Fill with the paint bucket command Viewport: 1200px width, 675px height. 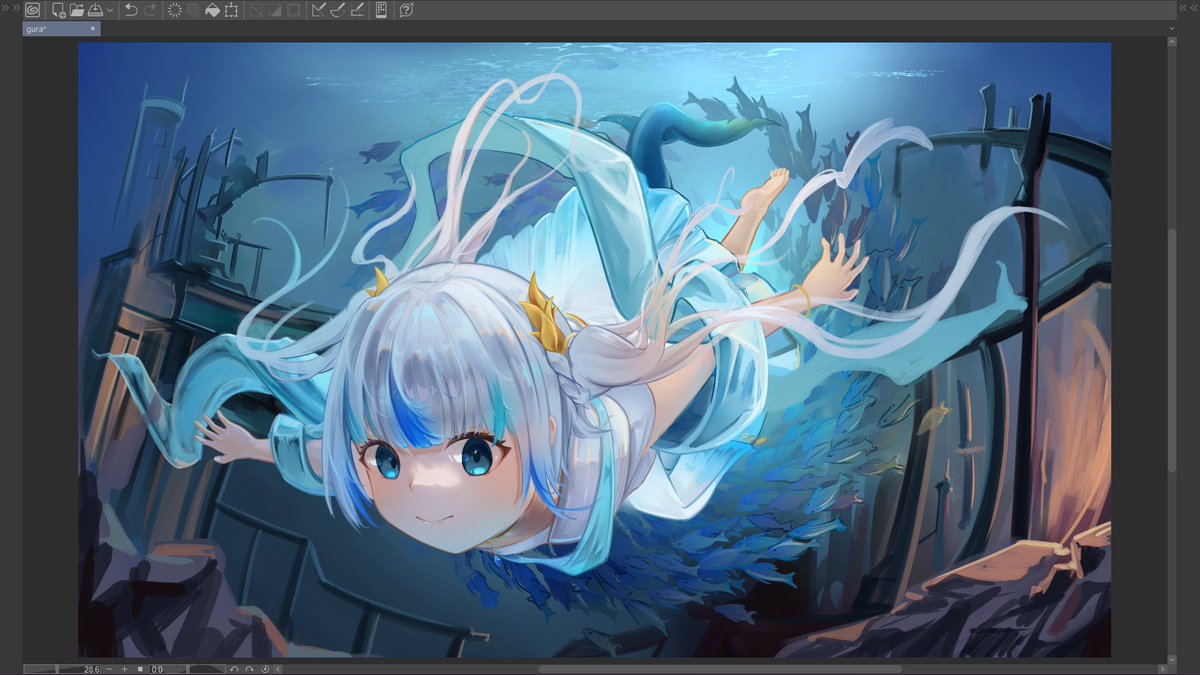[x=212, y=10]
